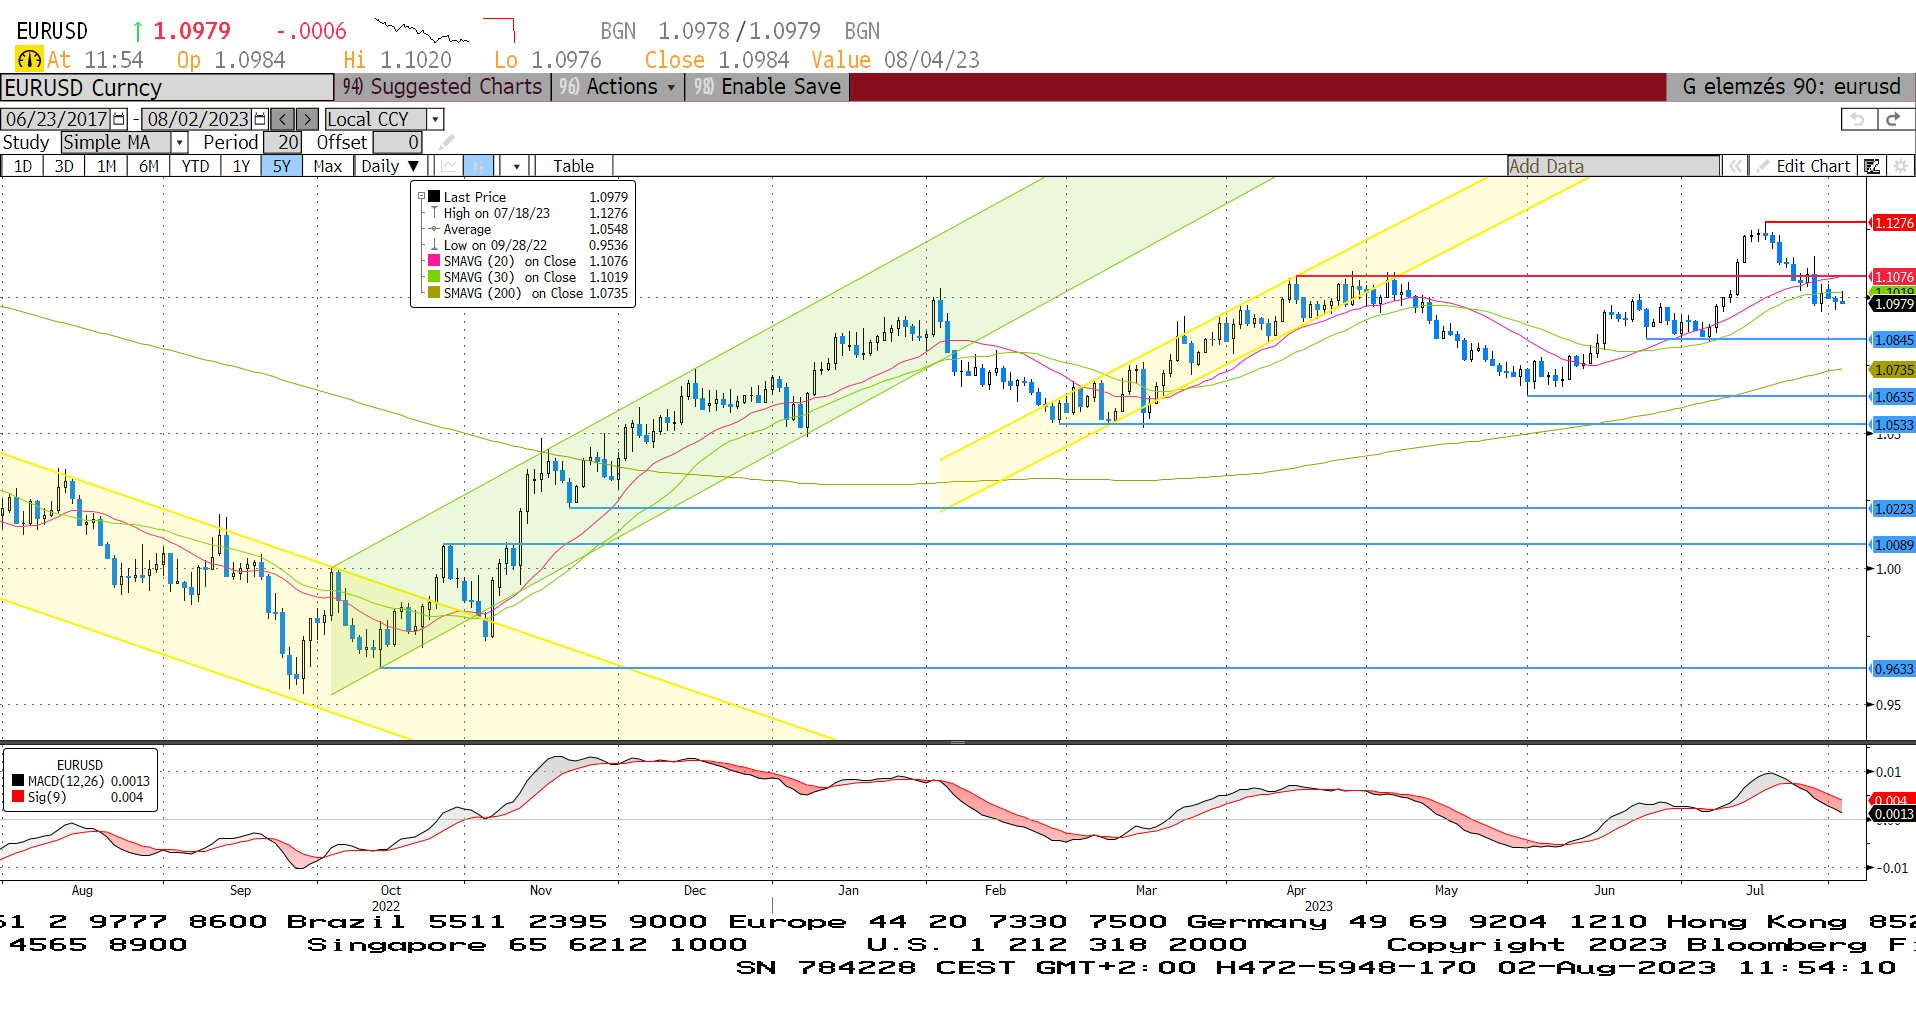Collapse panel with double-chevron icon
This screenshot has width=1916, height=1023.
tap(1735, 166)
